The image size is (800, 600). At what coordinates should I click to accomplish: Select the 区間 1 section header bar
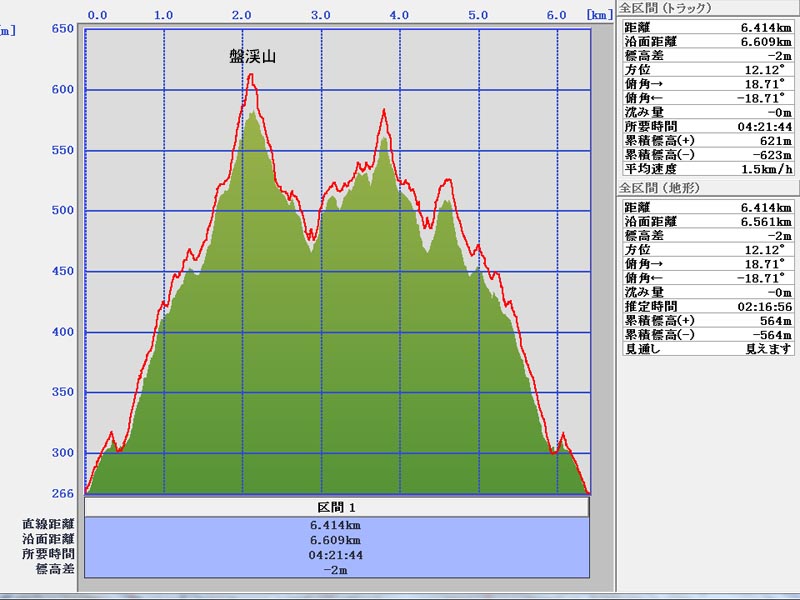point(336,507)
